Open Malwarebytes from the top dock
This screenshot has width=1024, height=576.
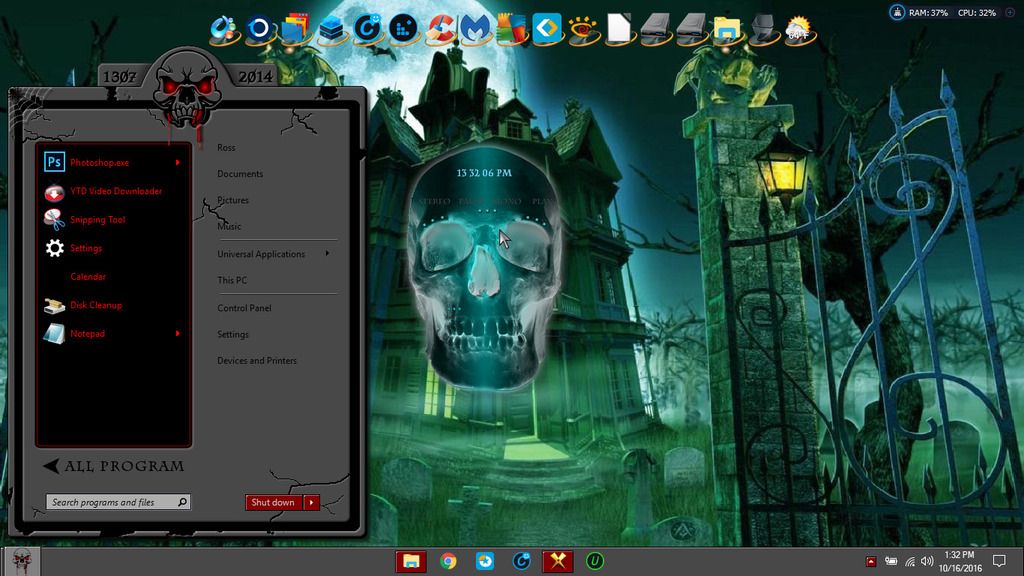[x=475, y=29]
